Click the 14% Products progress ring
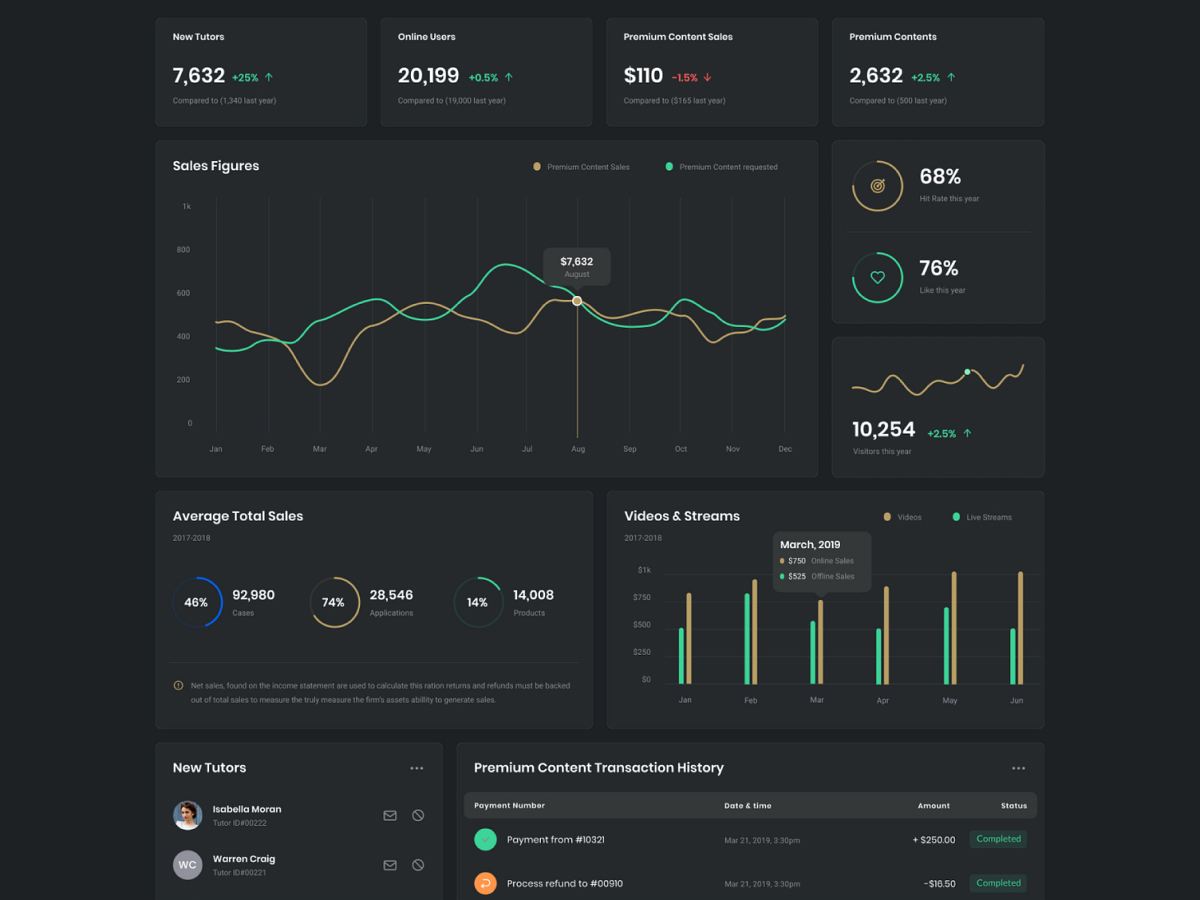Viewport: 1200px width, 900px height. point(478,602)
